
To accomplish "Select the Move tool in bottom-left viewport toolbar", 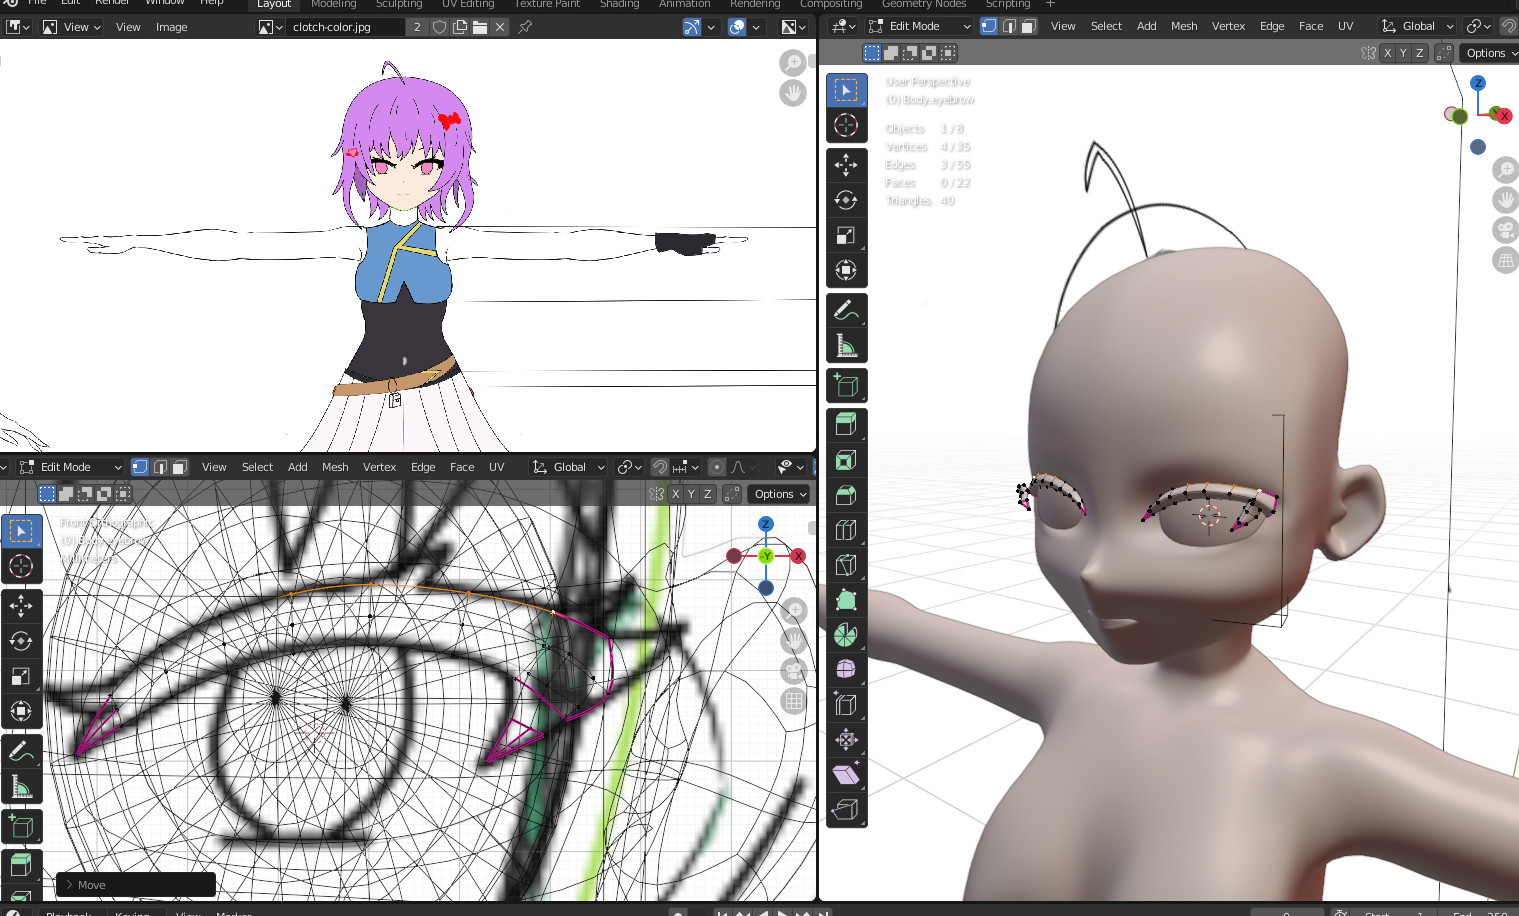I will point(21,606).
